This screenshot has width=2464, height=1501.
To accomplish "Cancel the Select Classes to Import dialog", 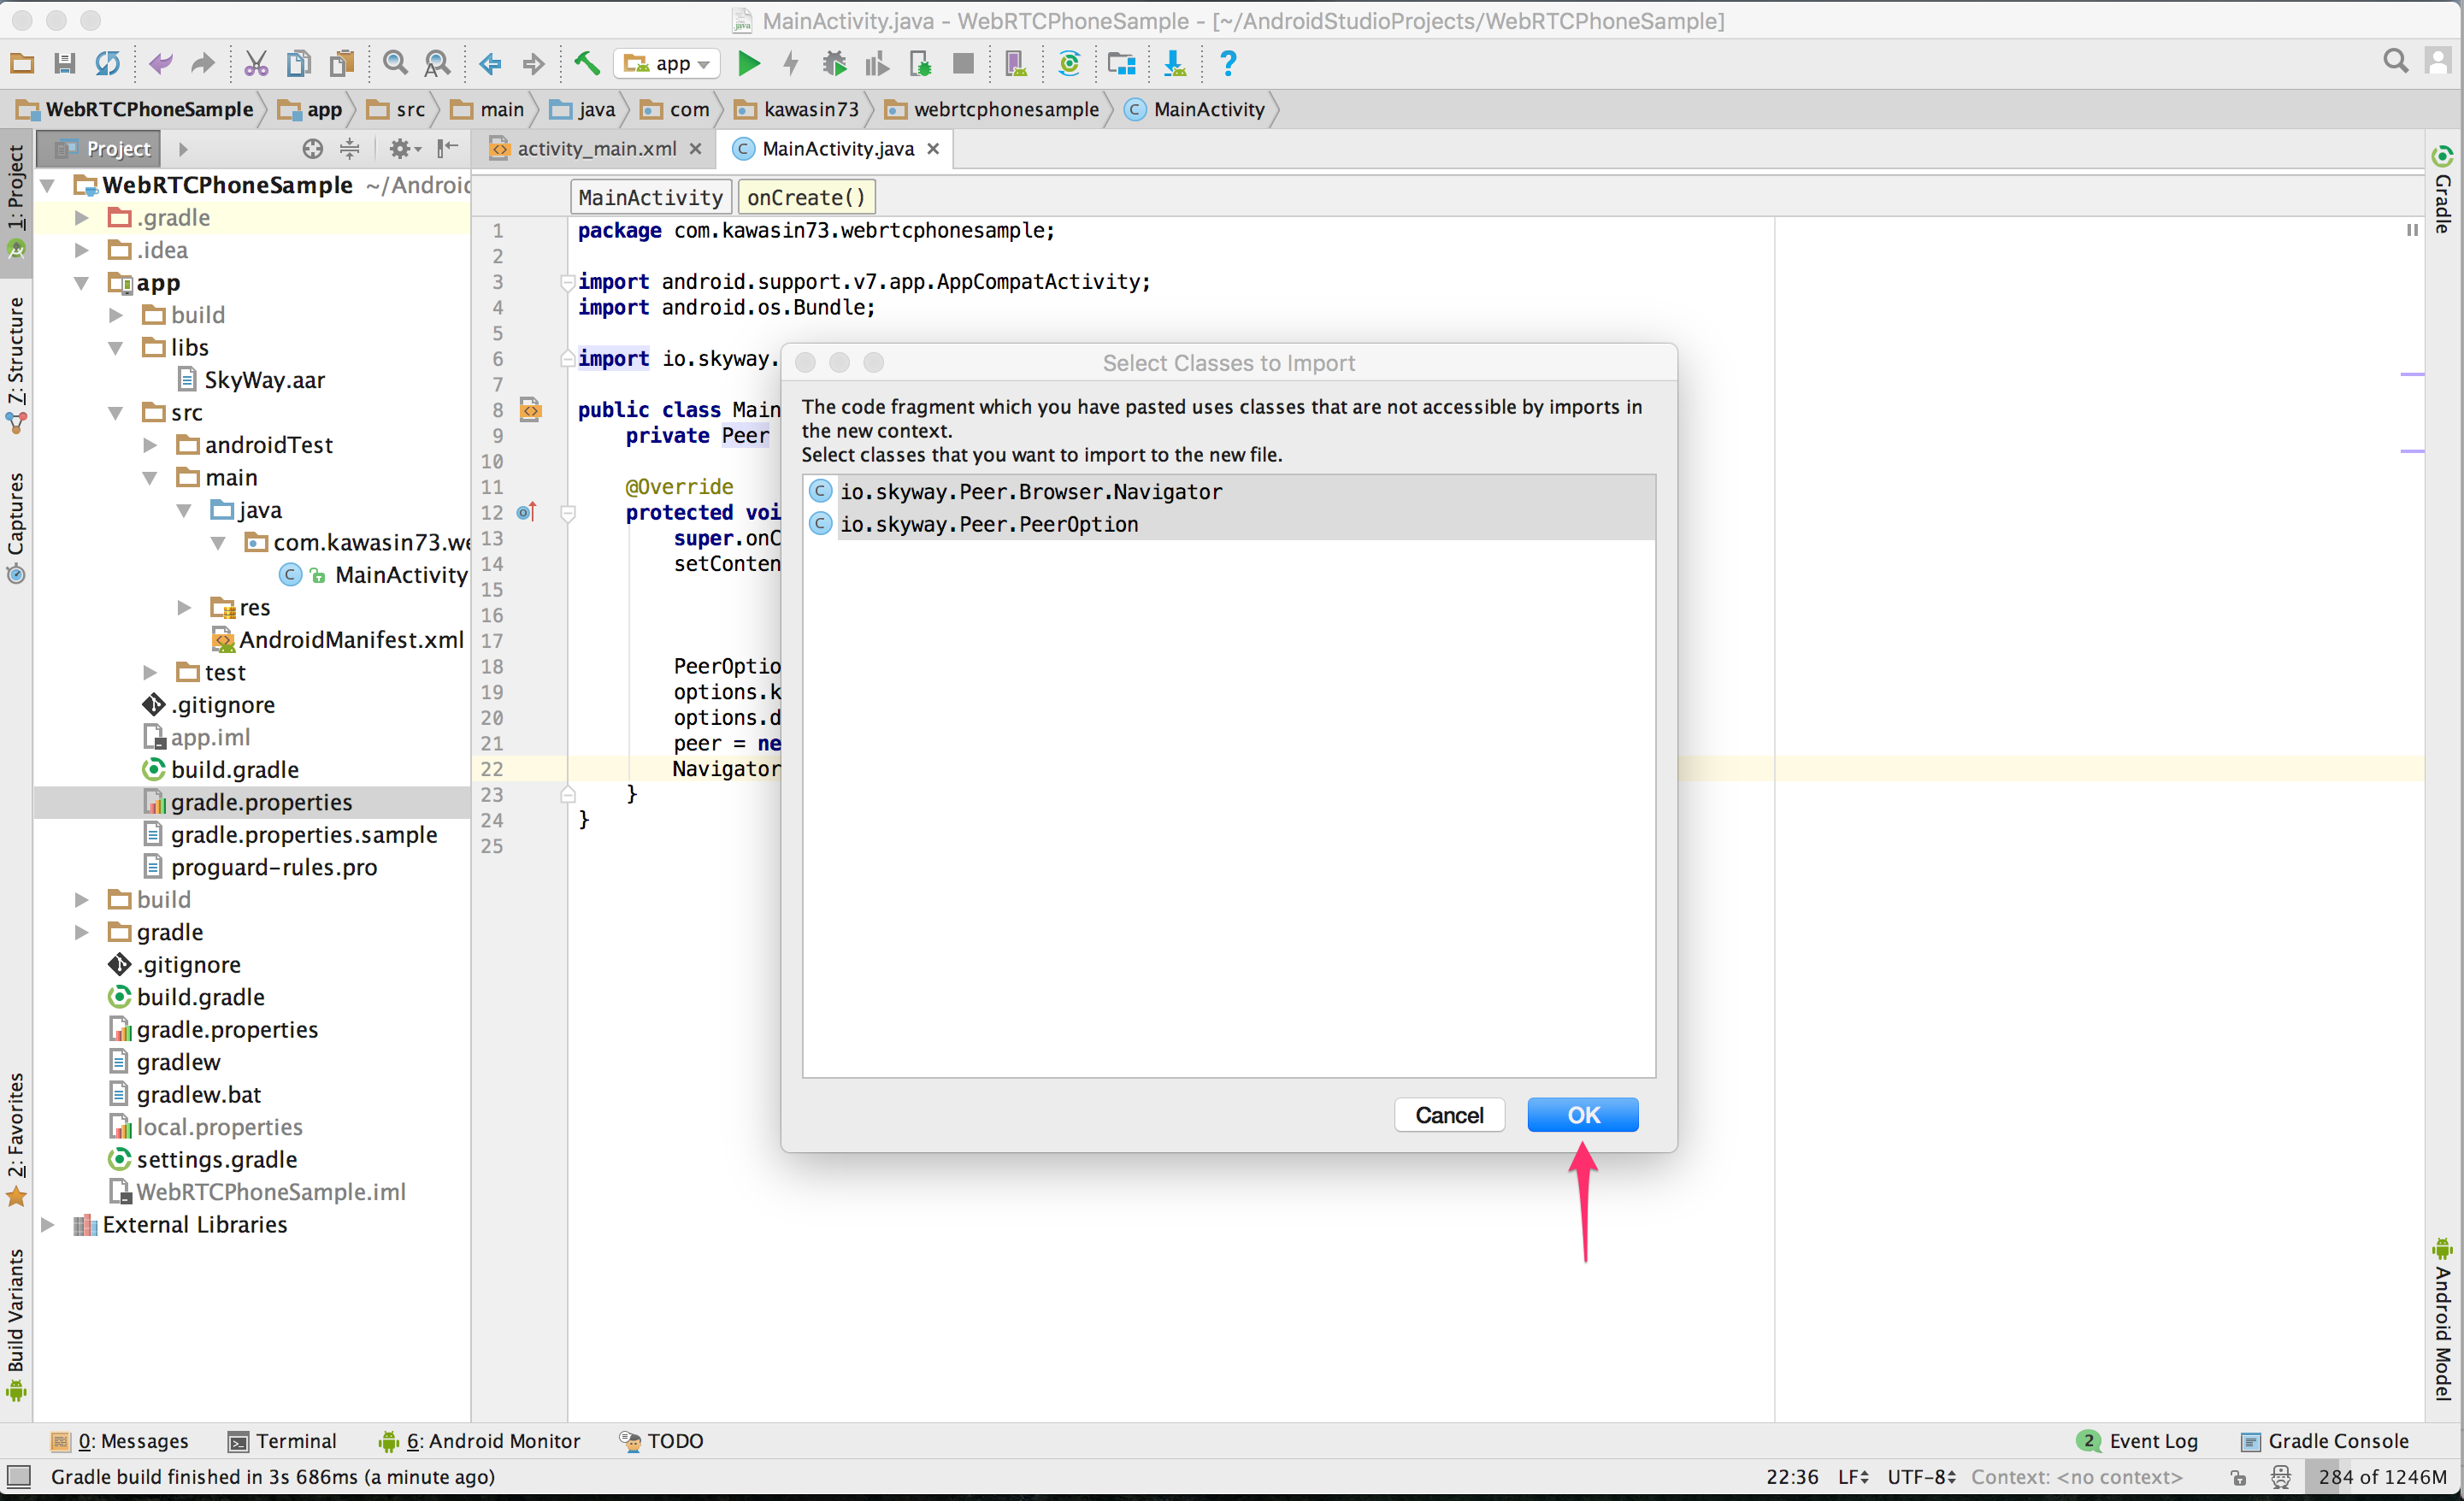I will 1449,1114.
